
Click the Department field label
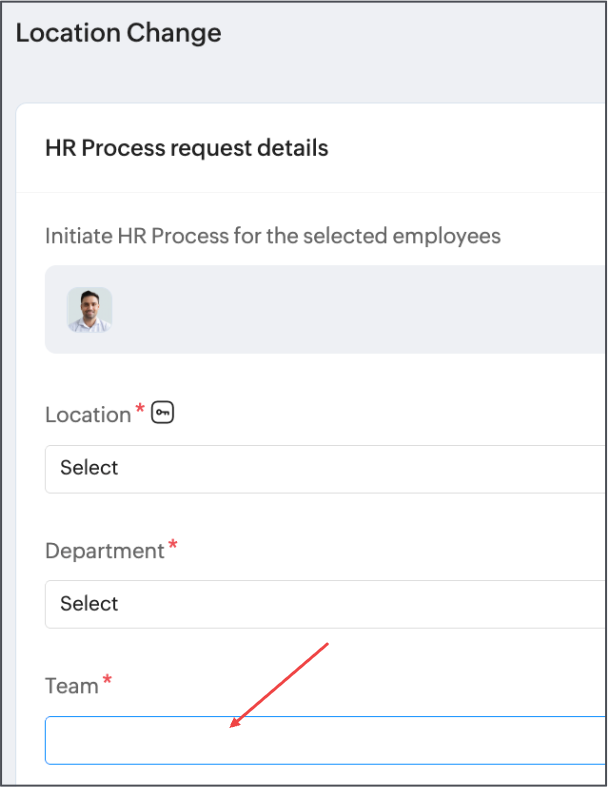pos(104,551)
